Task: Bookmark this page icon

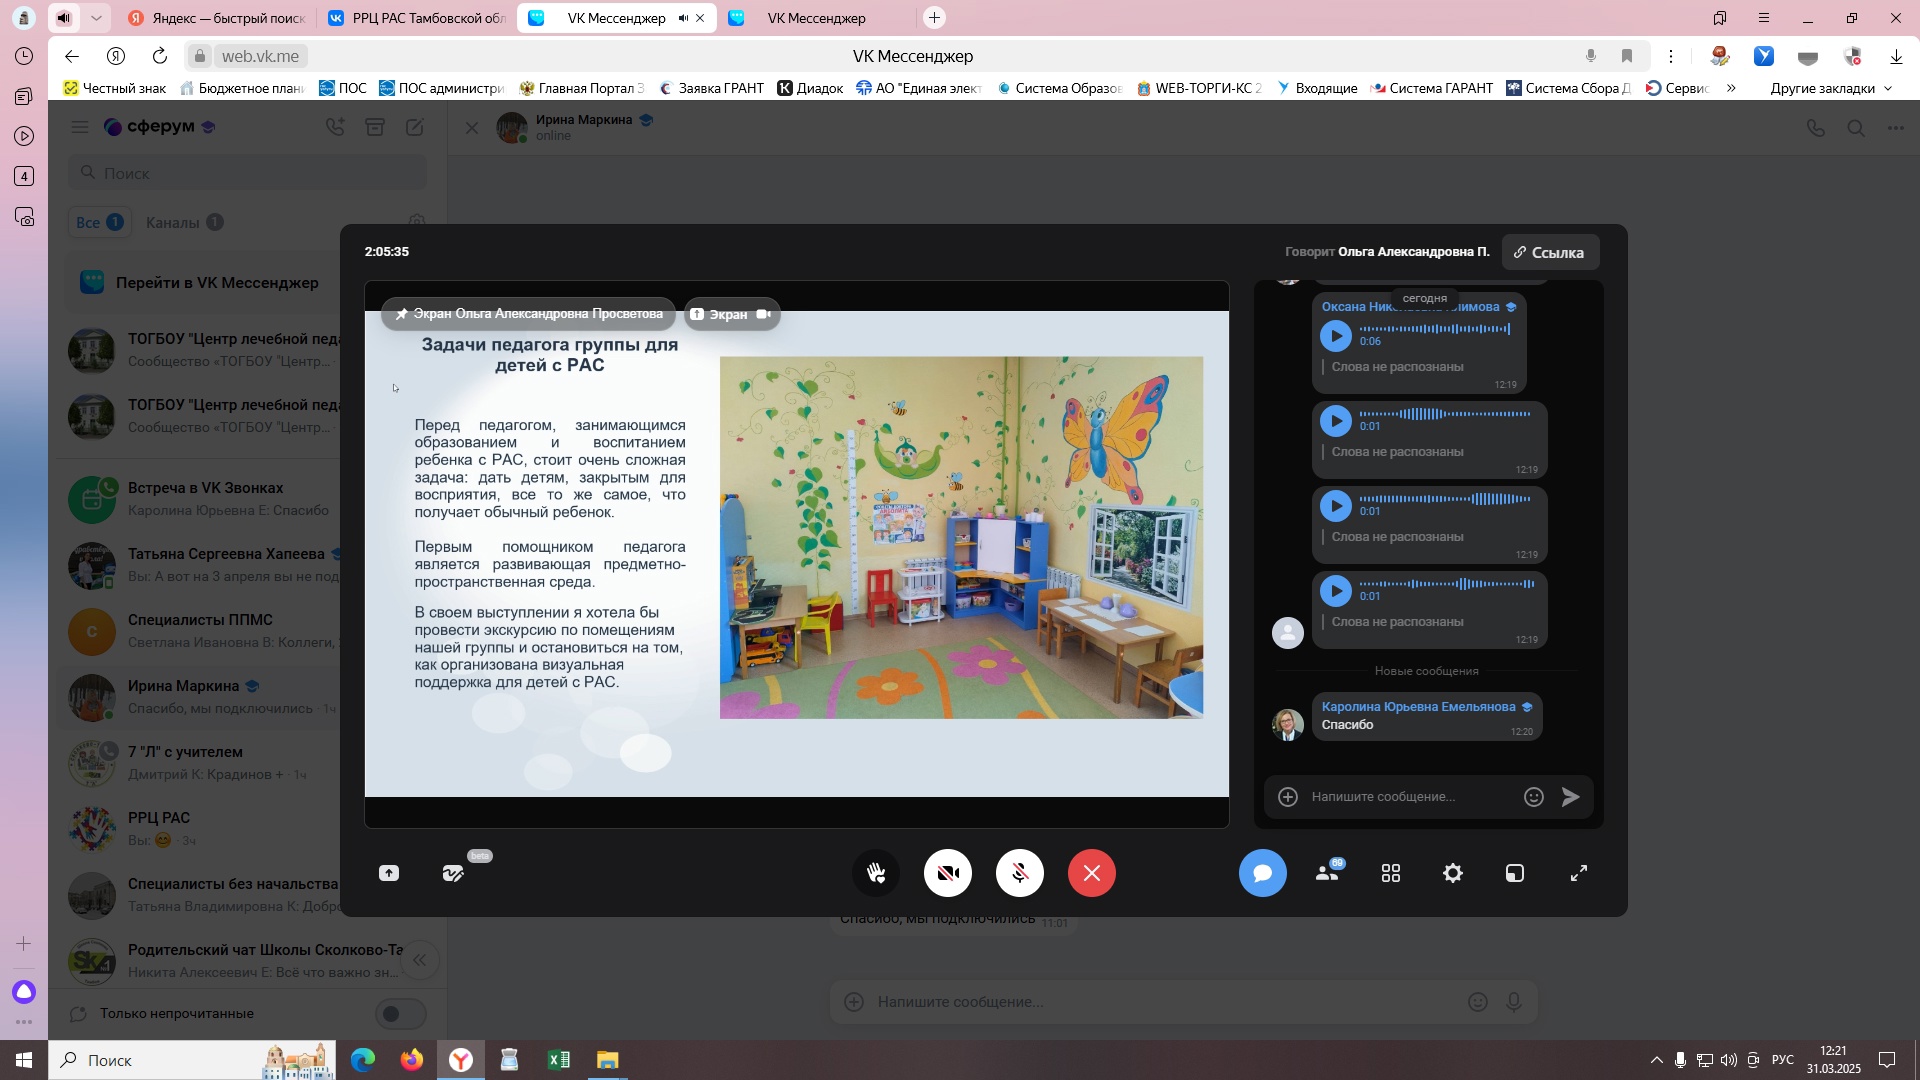Action: point(1627,56)
